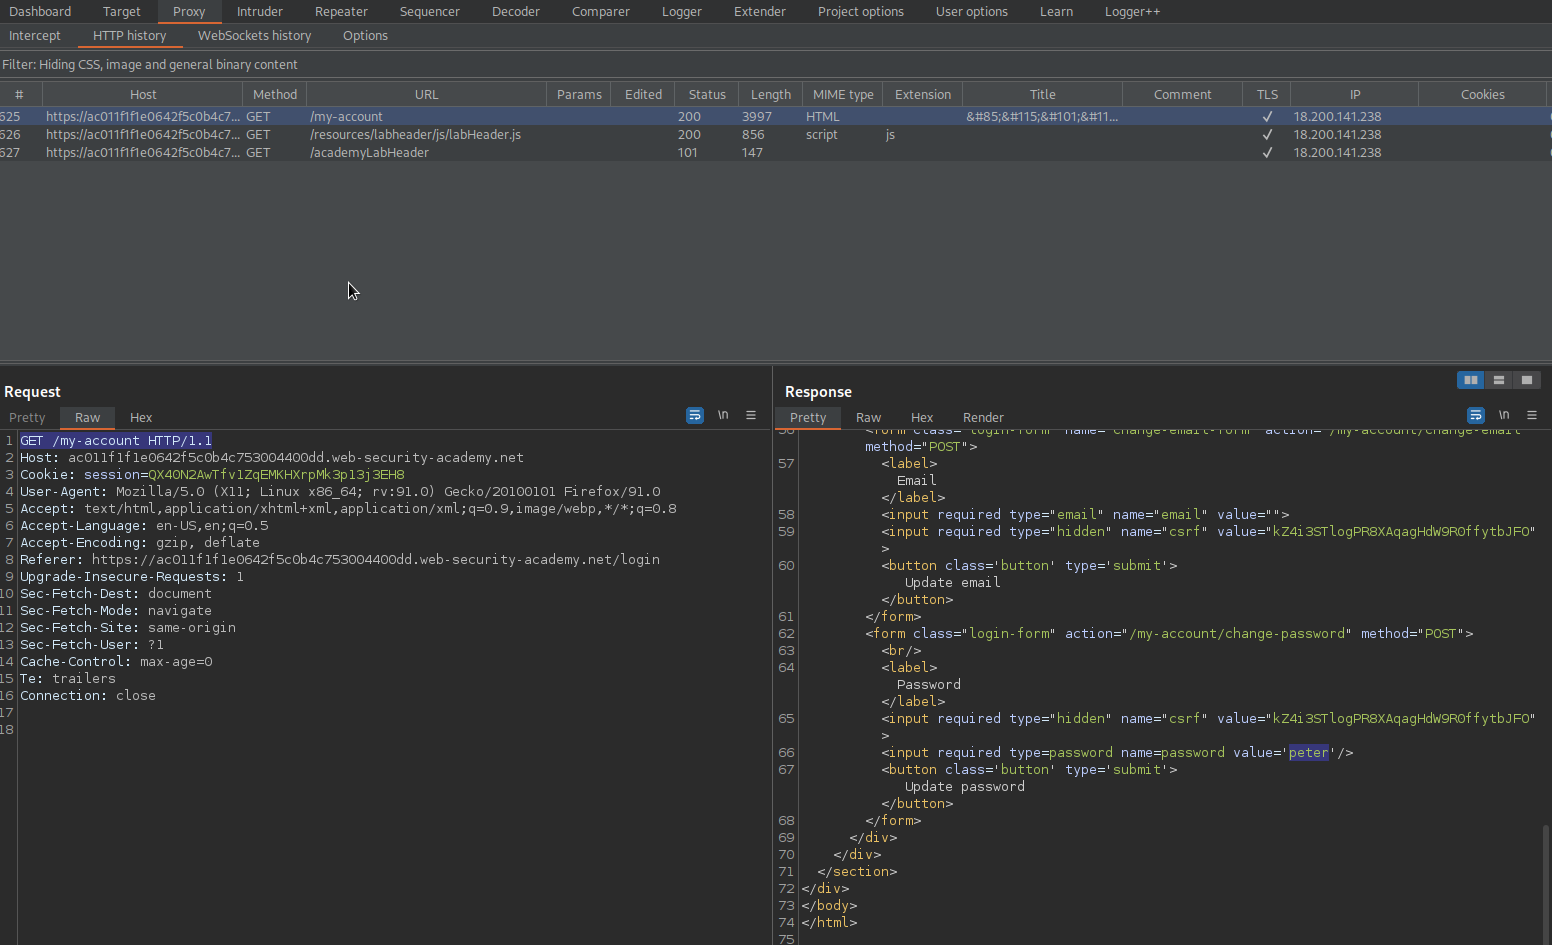The height and width of the screenshot is (945, 1552).
Task: Open User options tab
Action: [972, 12]
